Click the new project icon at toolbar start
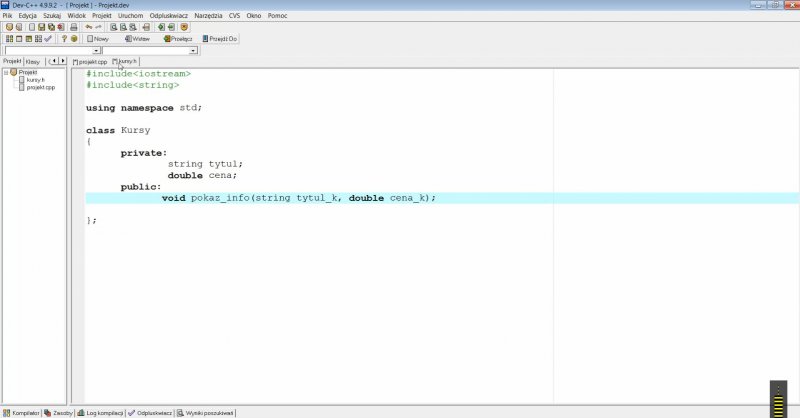 coord(8,27)
